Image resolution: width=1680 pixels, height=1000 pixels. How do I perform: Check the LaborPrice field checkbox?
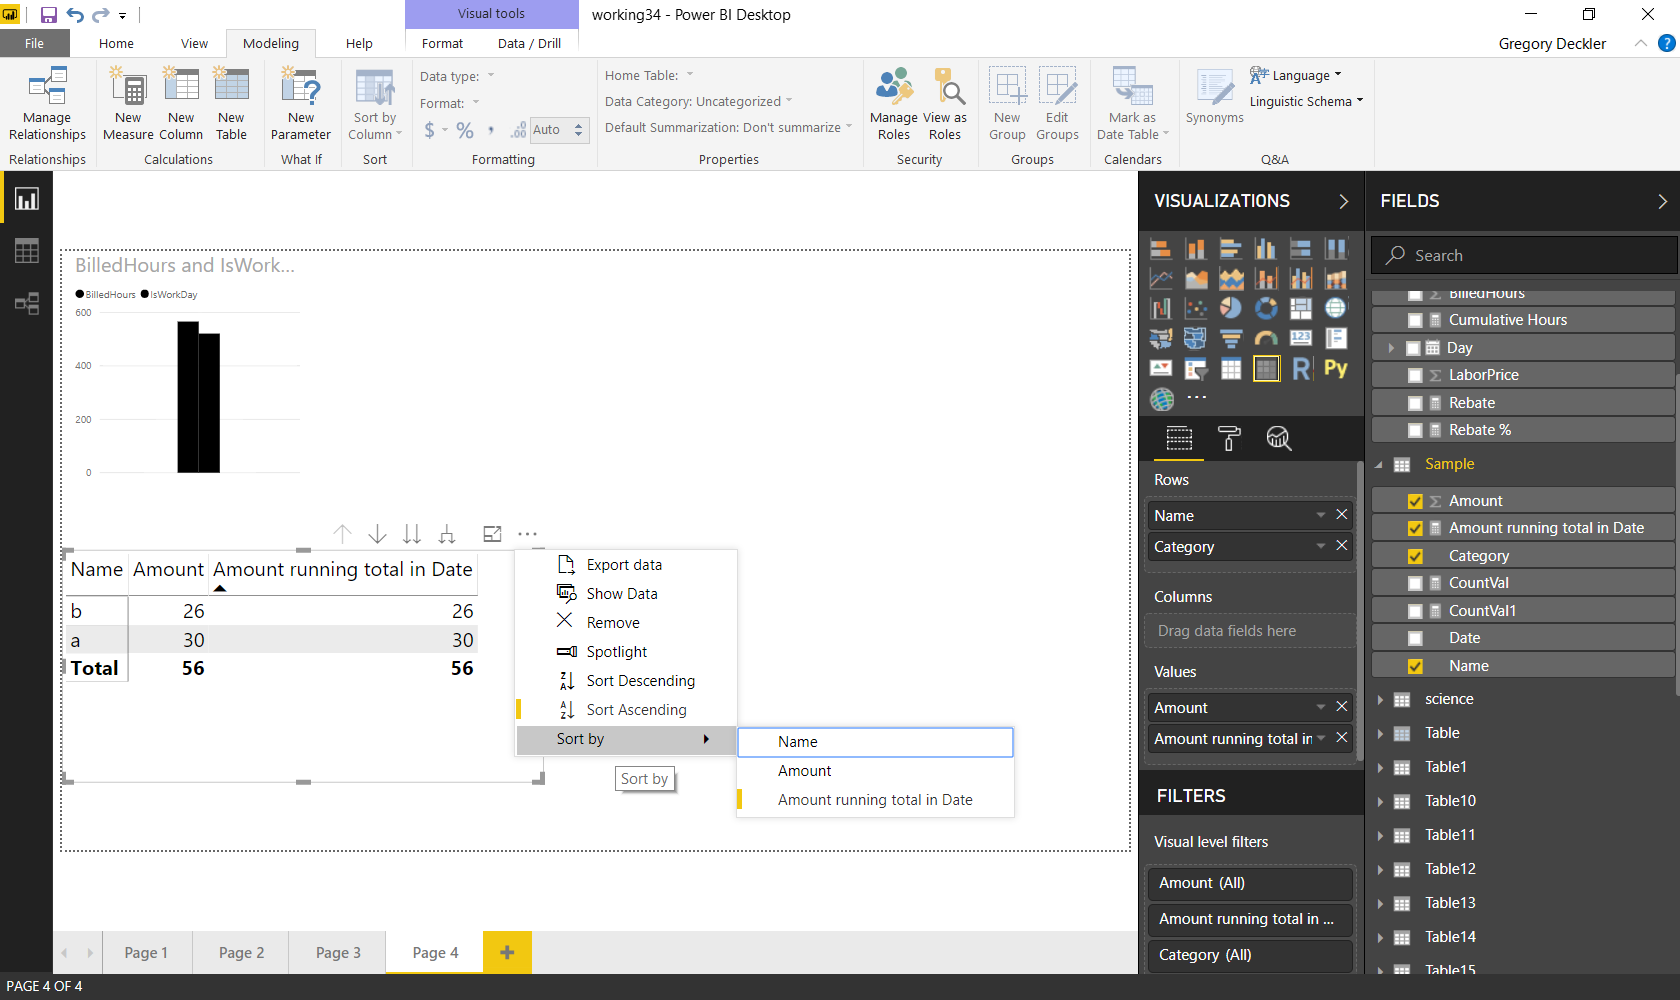(1415, 375)
